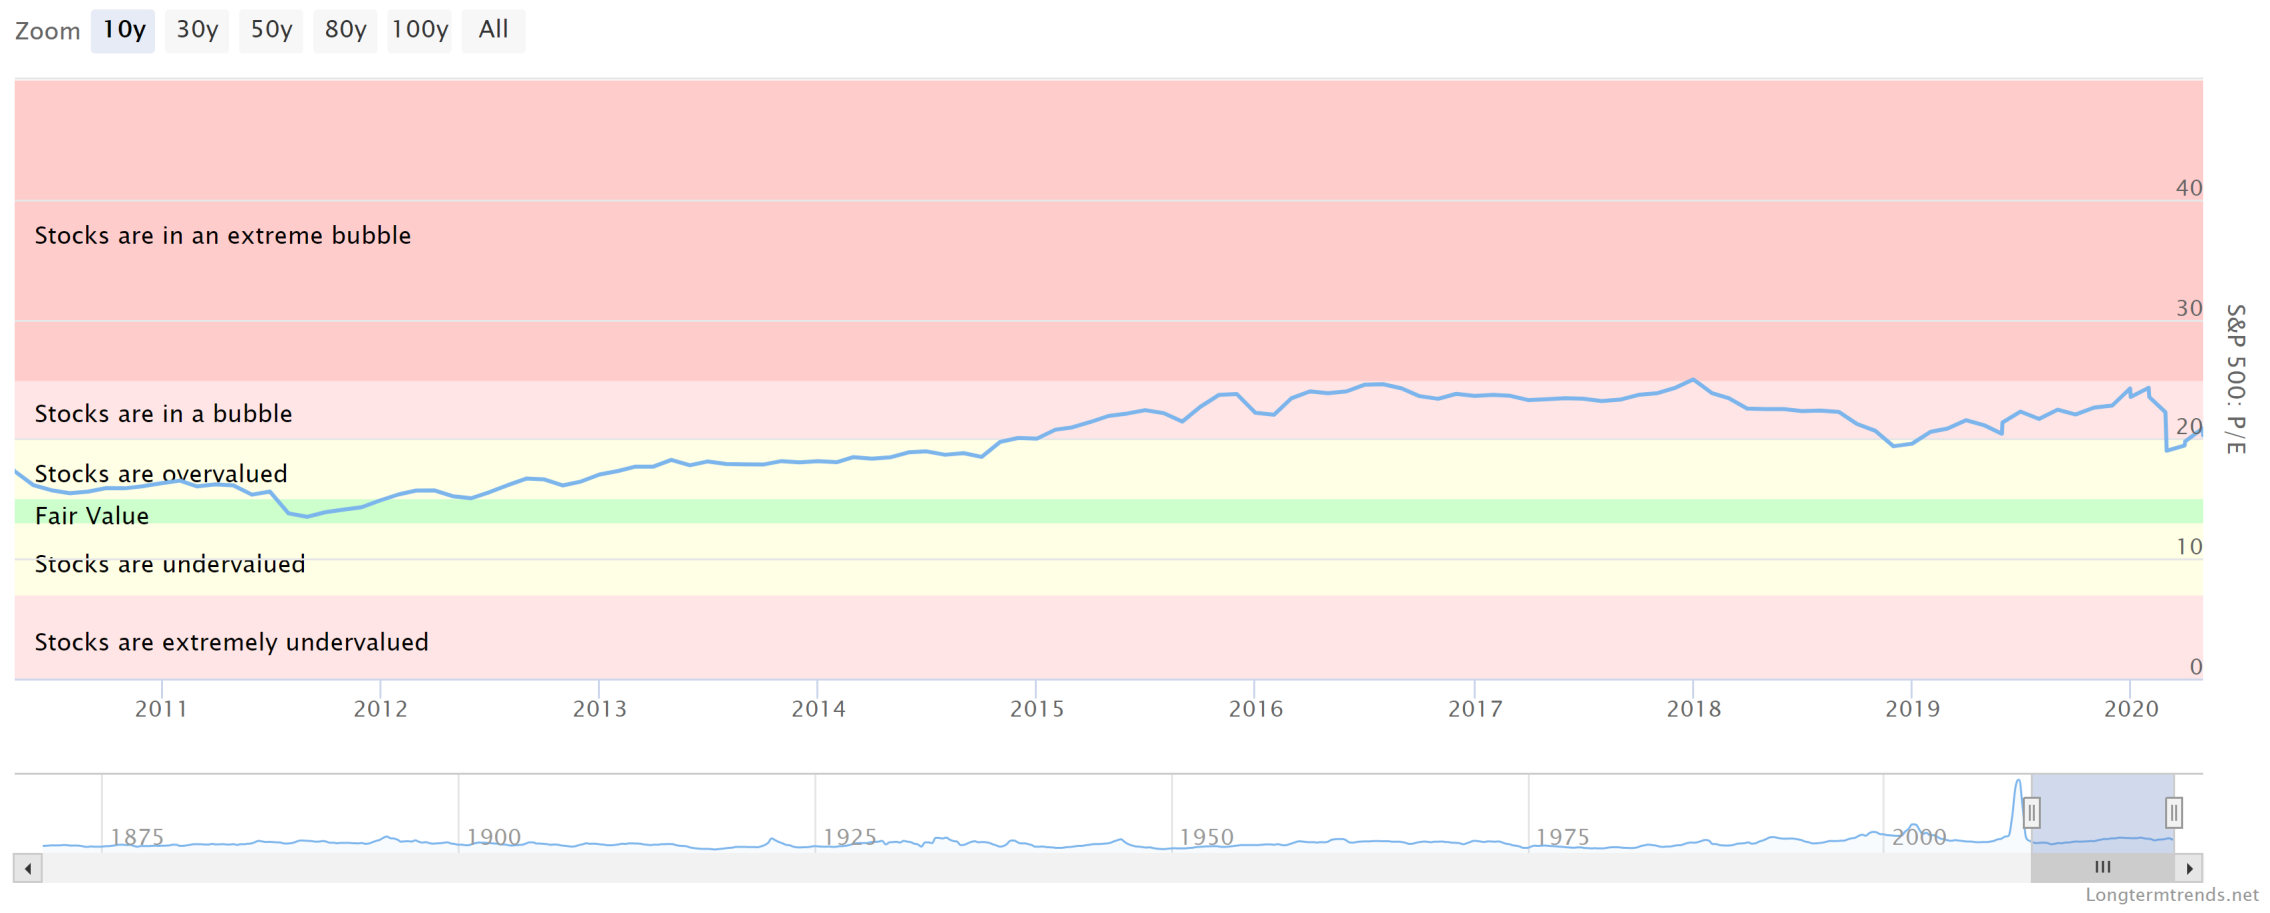2270x913 pixels.
Task: Click the 2016 x-axis label
Action: coord(1256,709)
